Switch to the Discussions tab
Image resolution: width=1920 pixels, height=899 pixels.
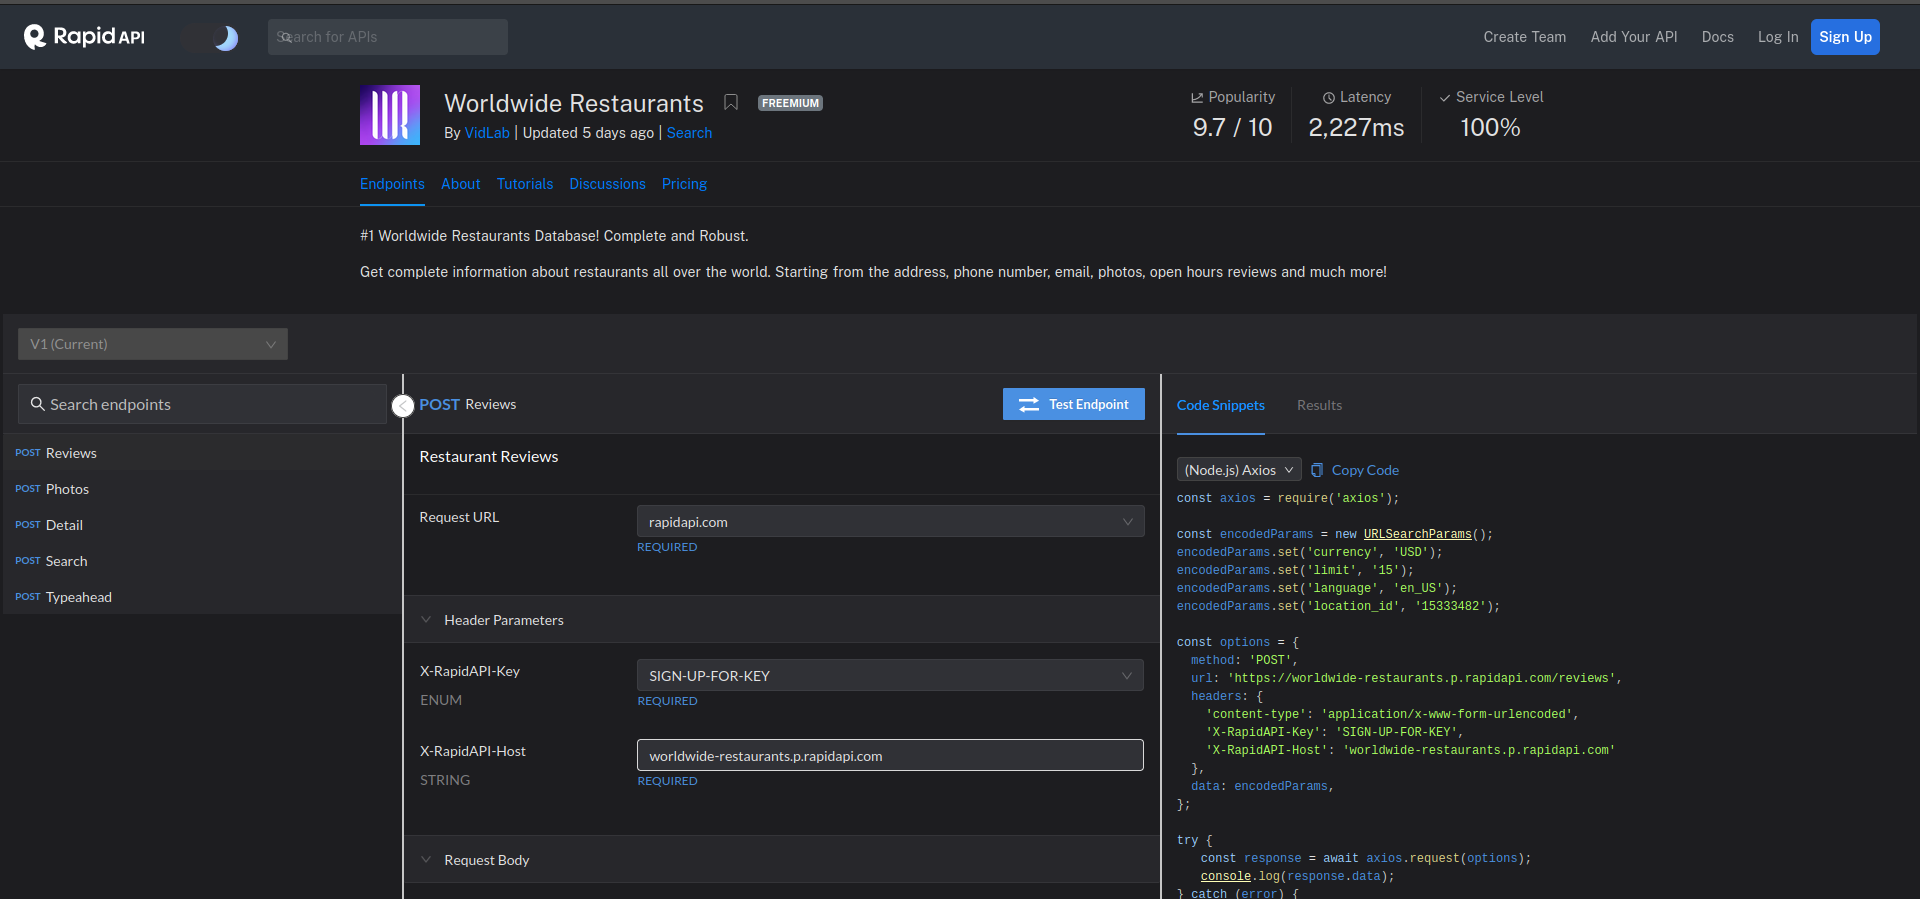point(607,184)
